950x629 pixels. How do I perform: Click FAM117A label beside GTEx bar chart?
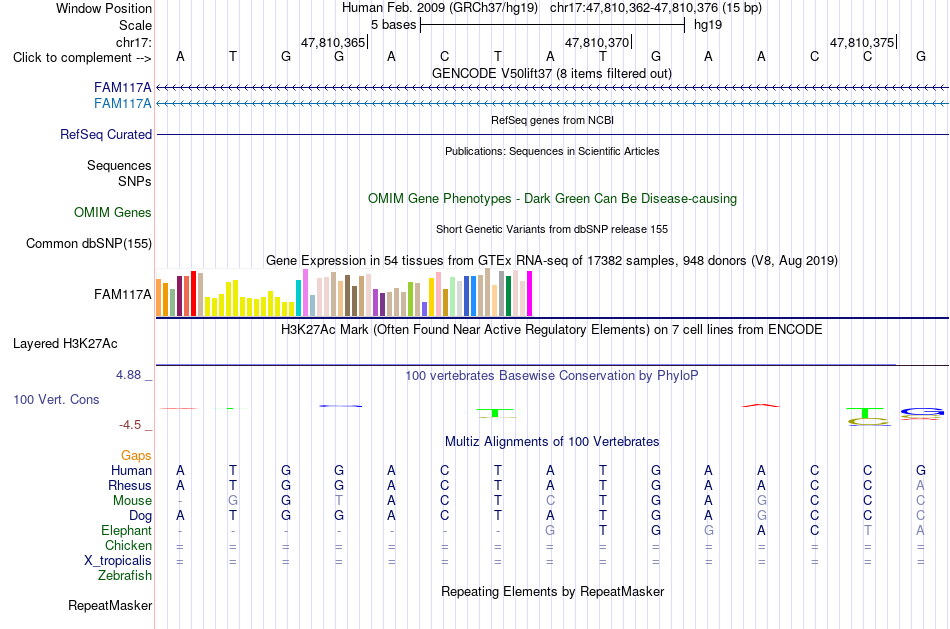pyautogui.click(x=122, y=295)
